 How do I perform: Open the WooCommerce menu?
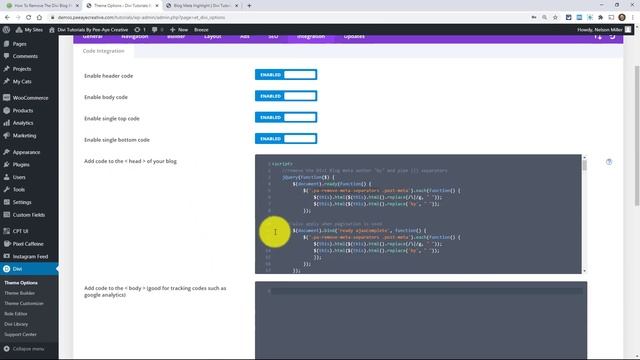click(x=30, y=98)
